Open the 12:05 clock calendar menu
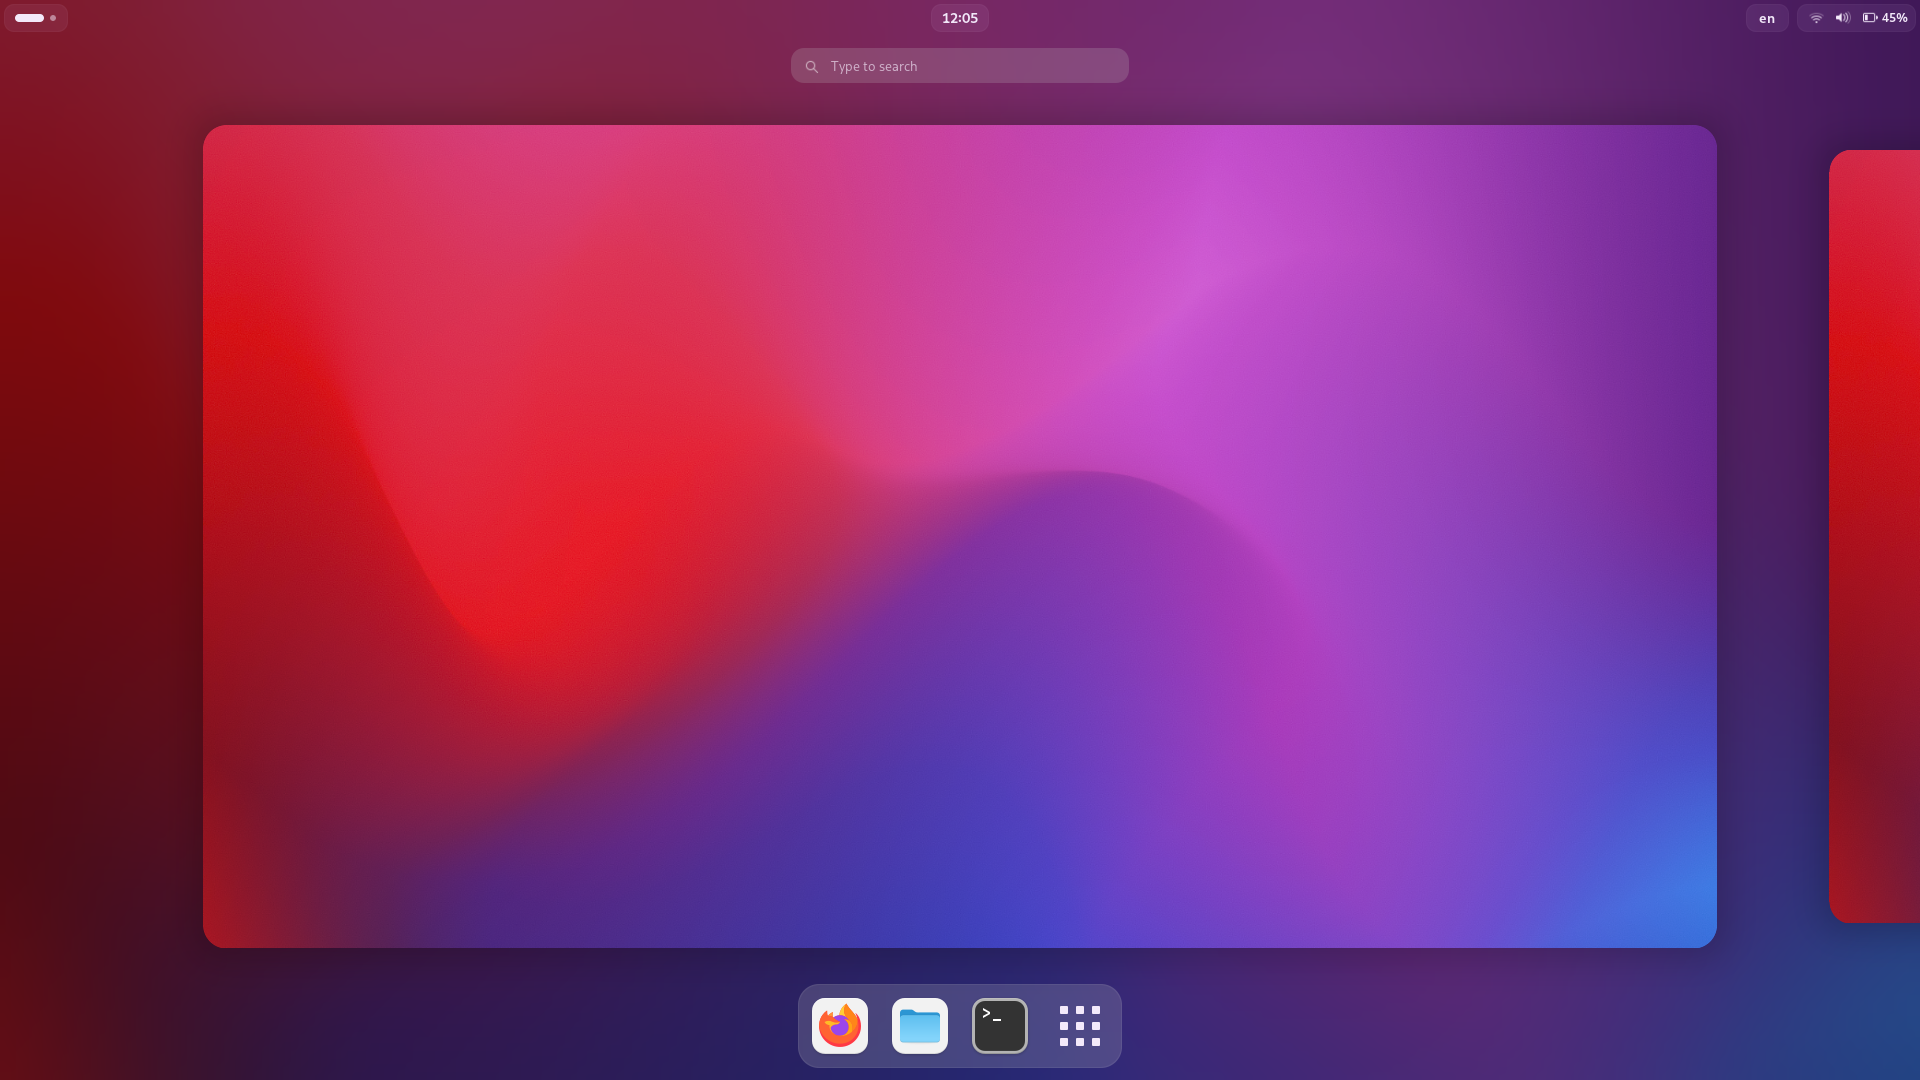 click(960, 18)
